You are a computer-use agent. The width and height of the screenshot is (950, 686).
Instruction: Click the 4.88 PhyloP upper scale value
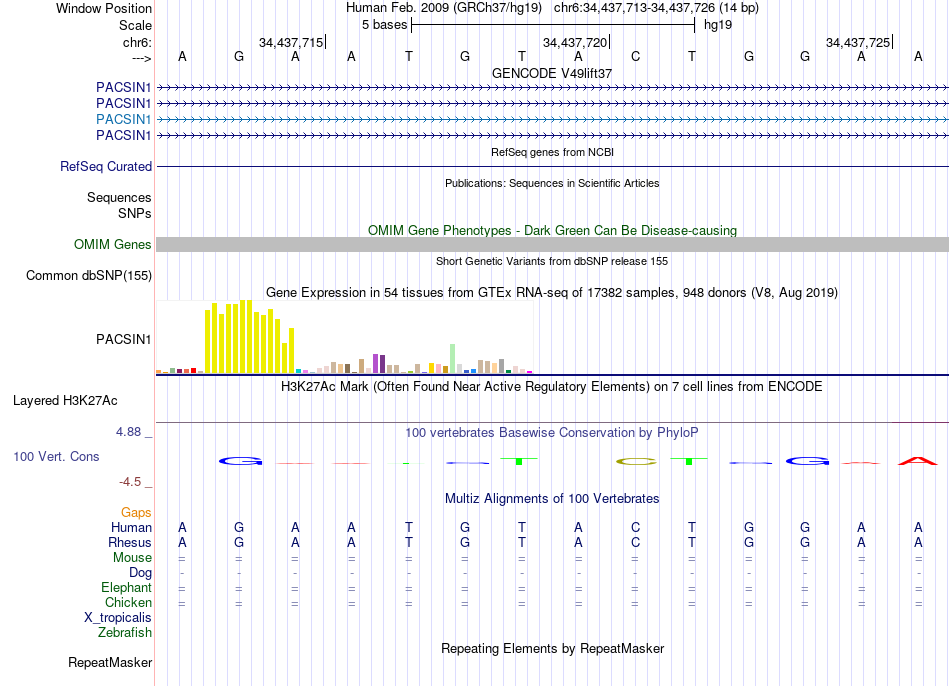click(x=128, y=432)
